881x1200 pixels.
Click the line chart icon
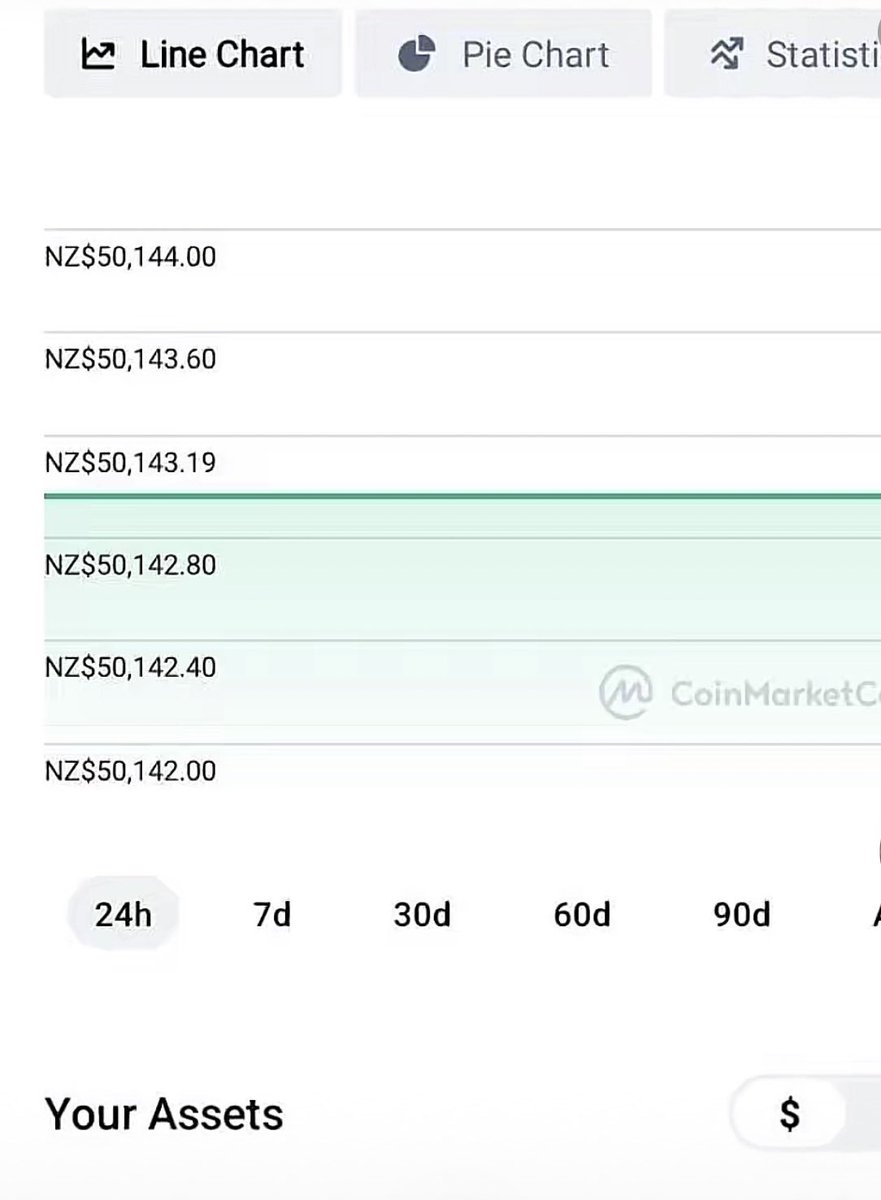click(x=98, y=54)
